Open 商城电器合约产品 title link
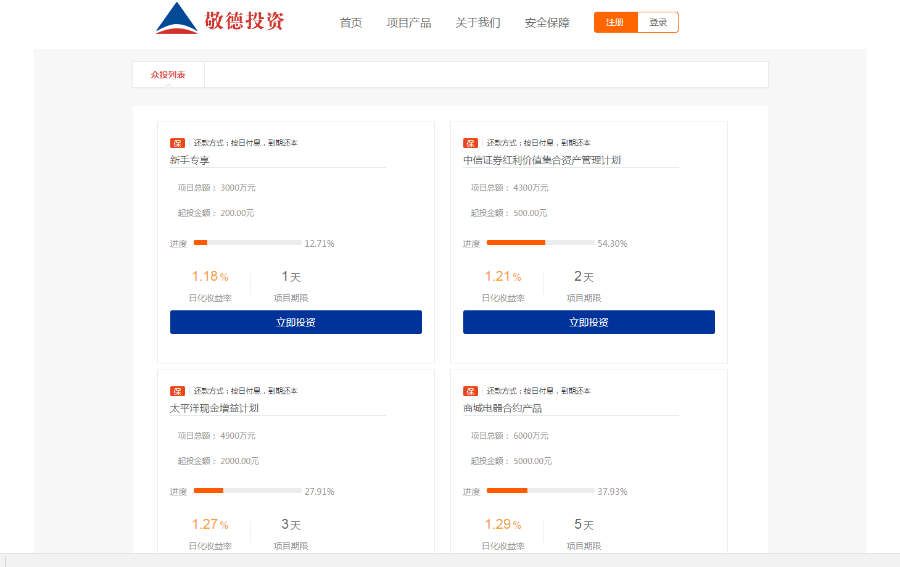Viewport: 900px width, 567px height. (x=502, y=408)
